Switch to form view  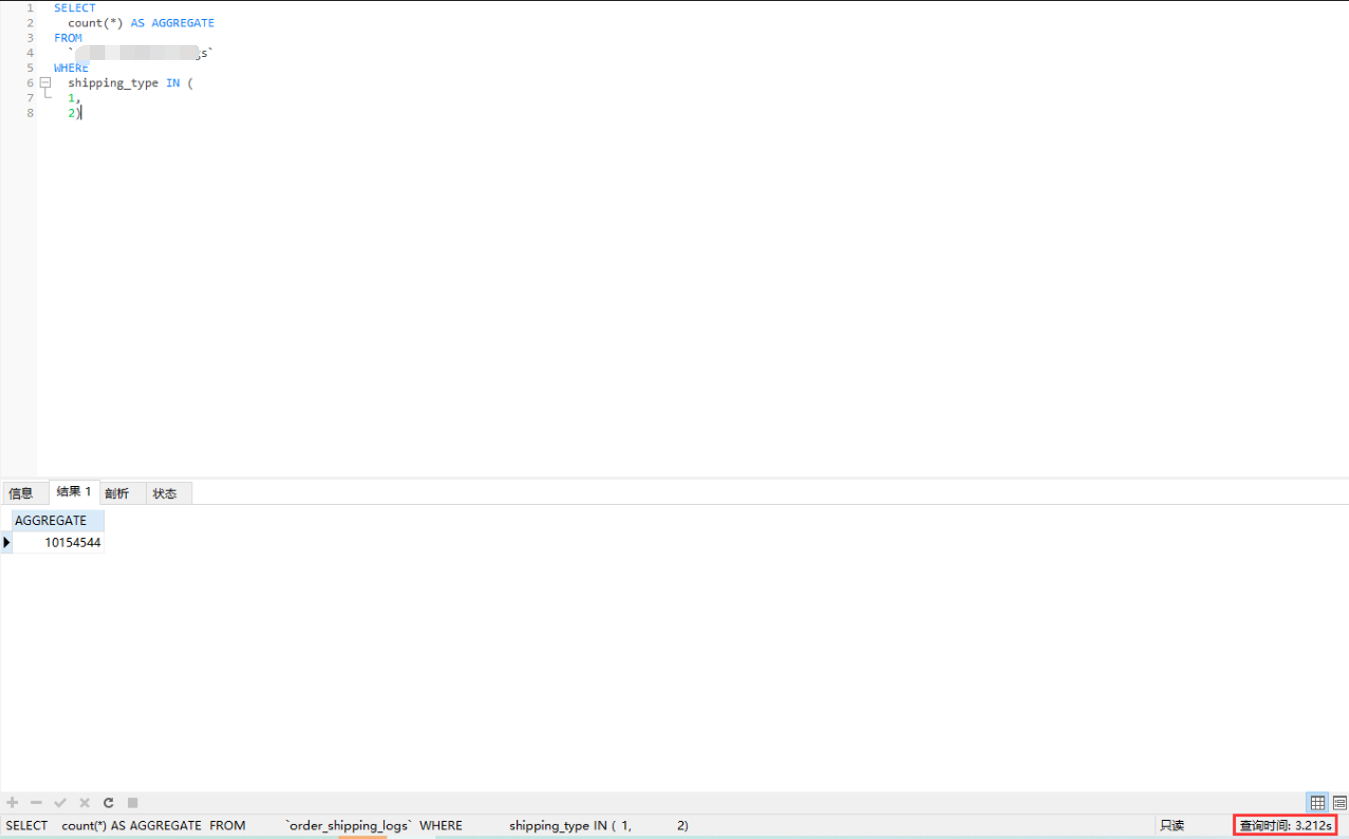1339,803
